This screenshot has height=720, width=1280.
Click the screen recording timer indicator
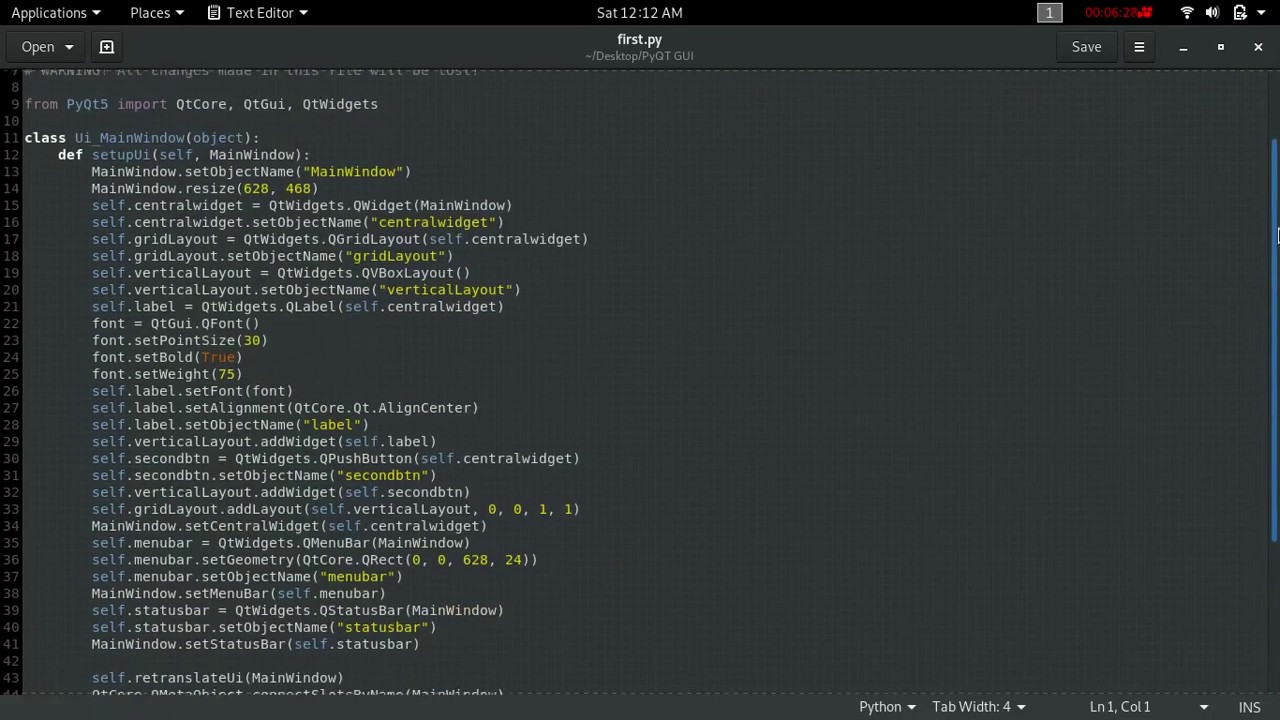click(1119, 13)
